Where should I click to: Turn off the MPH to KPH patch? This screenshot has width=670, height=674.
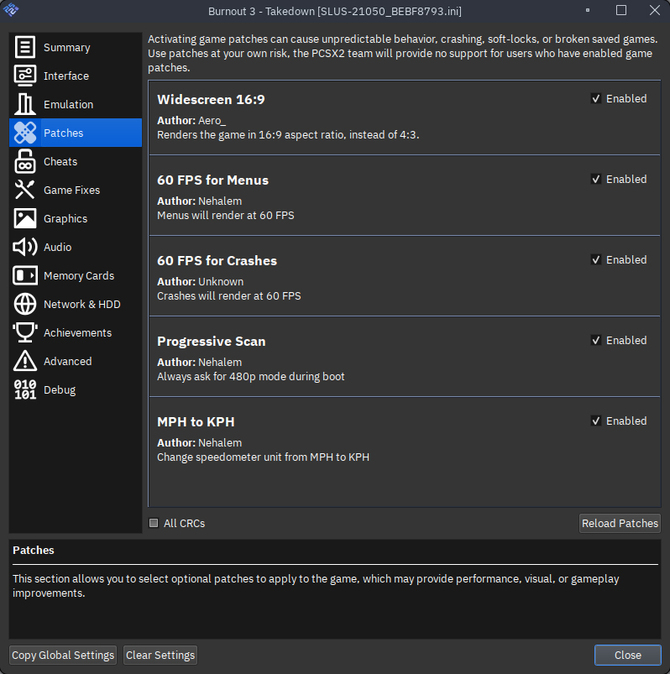(596, 421)
